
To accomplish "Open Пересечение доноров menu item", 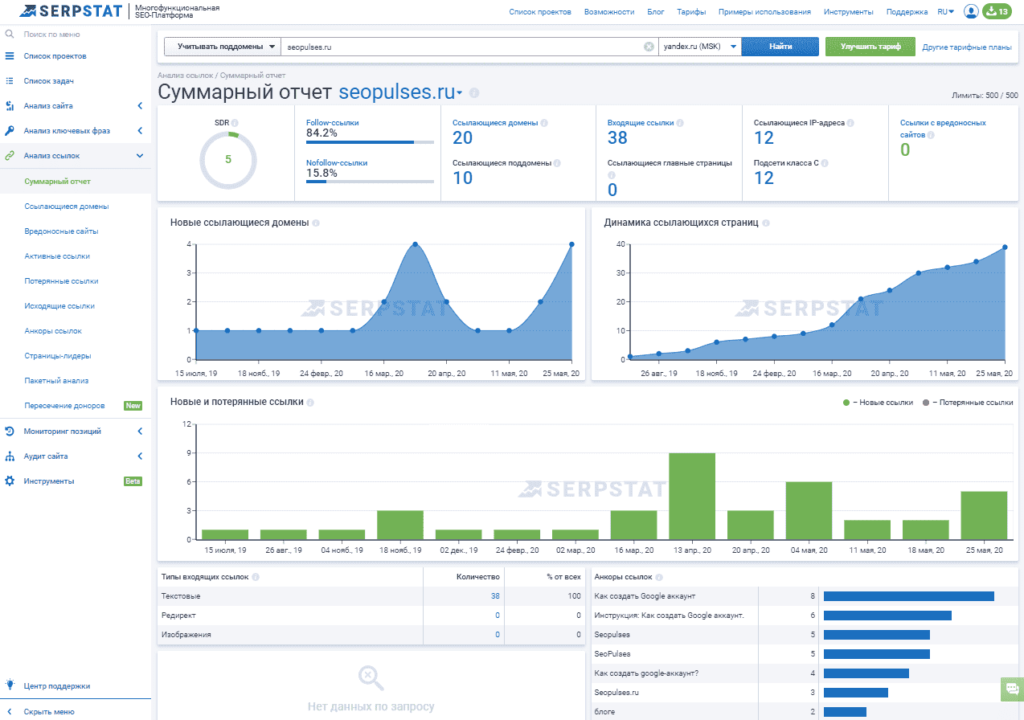I will [x=65, y=406].
